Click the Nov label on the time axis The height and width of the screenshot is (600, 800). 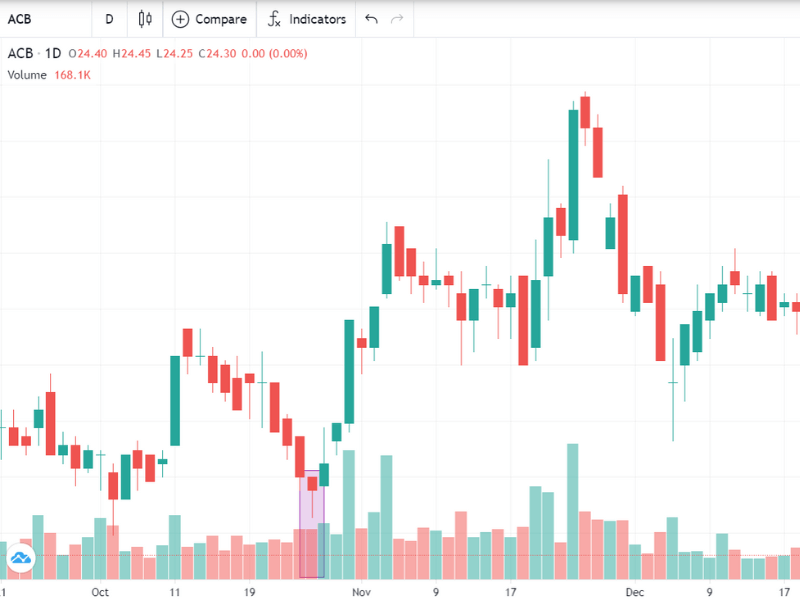(361, 592)
